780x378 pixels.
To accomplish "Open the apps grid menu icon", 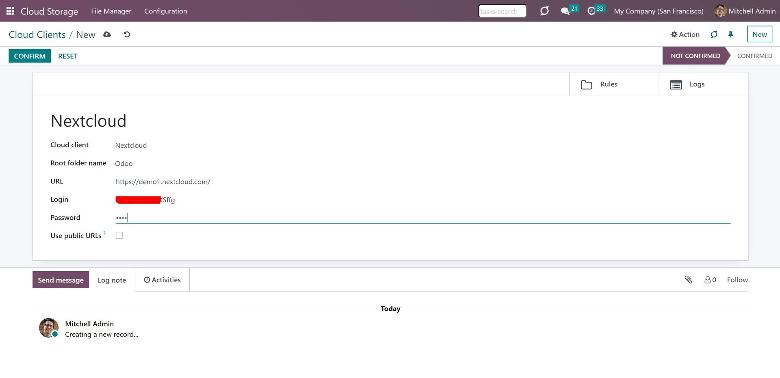I will pyautogui.click(x=10, y=11).
